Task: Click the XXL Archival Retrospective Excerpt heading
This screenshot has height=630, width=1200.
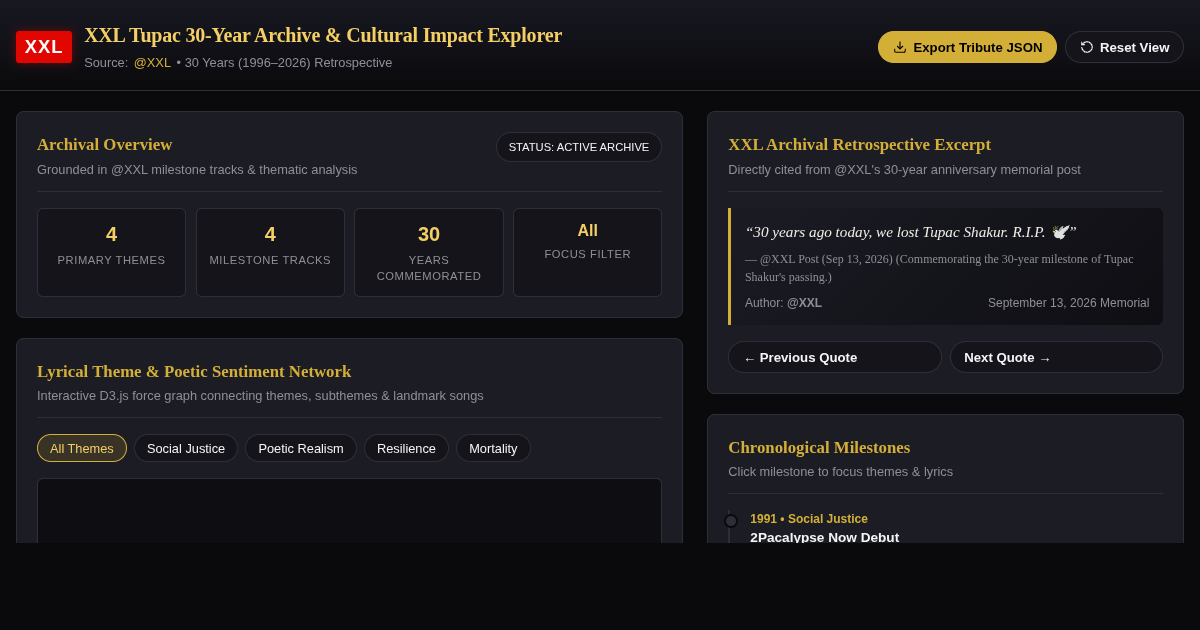Action: [x=859, y=144]
